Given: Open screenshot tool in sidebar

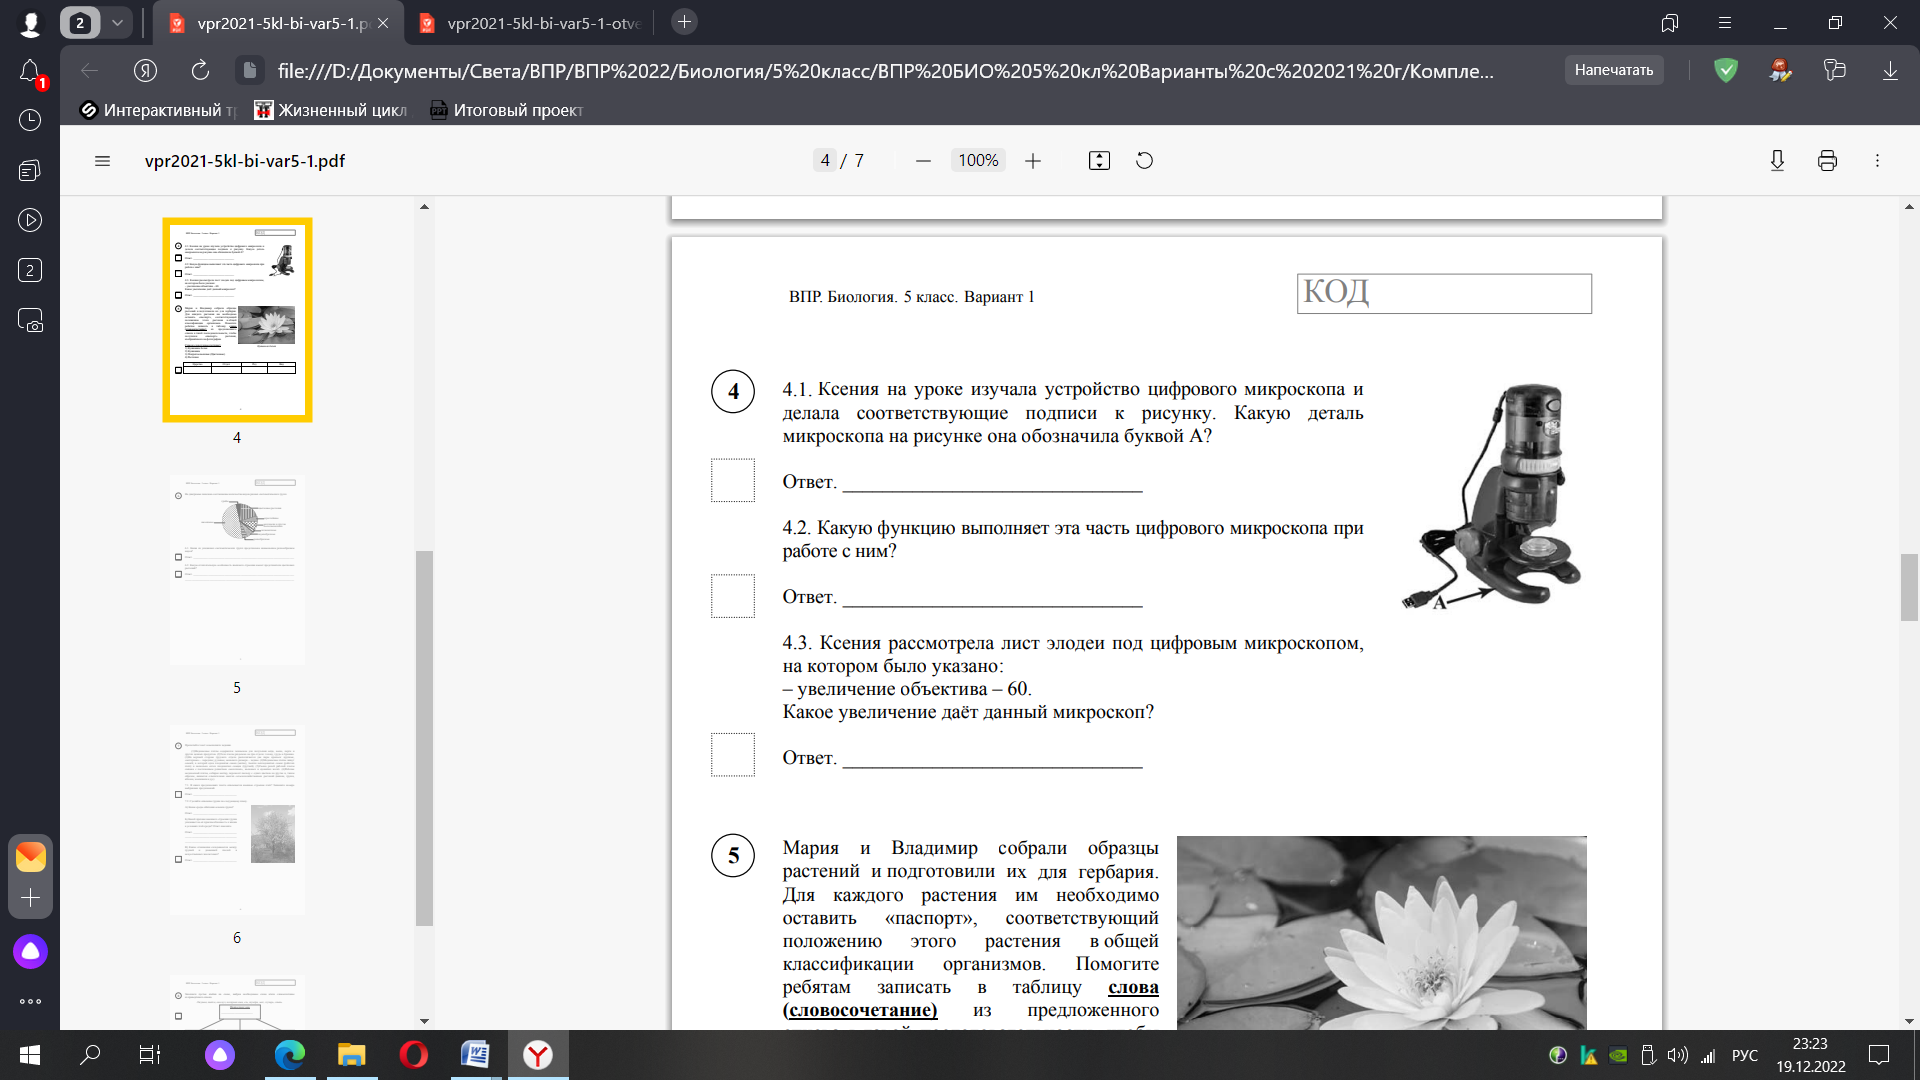Looking at the screenshot, I should pos(30,320).
